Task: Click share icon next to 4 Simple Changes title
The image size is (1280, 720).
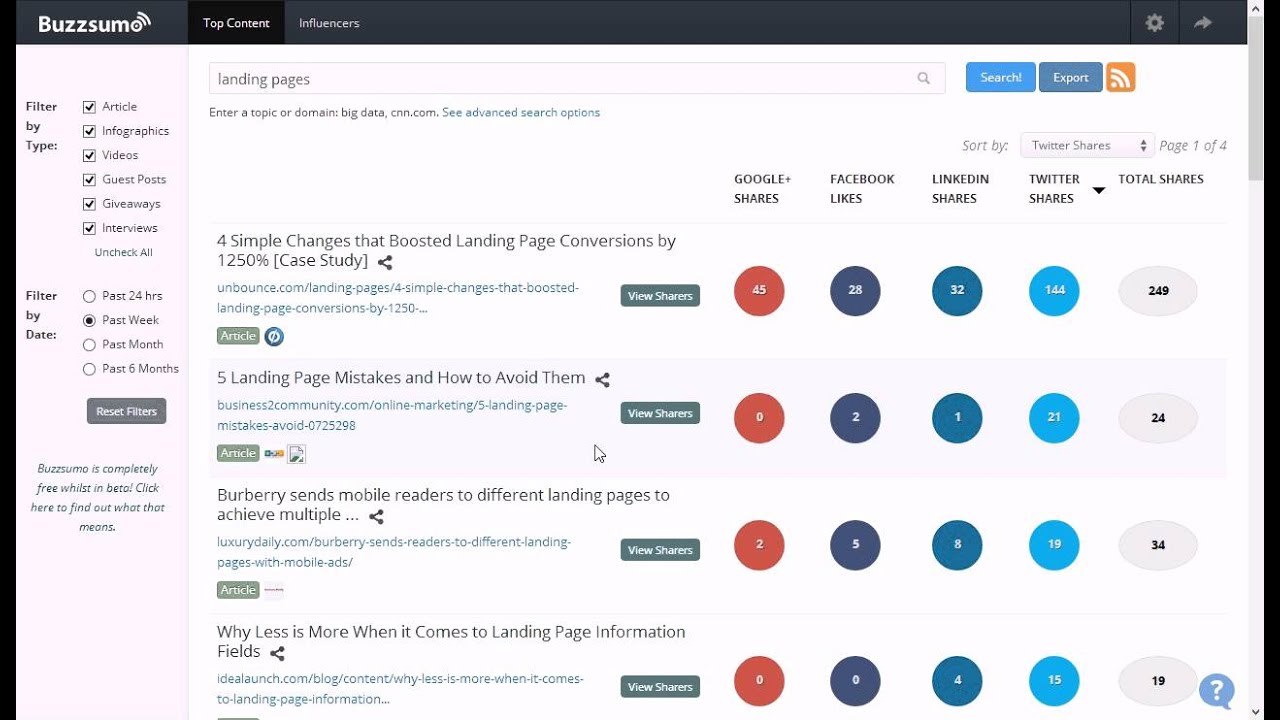Action: tap(385, 262)
